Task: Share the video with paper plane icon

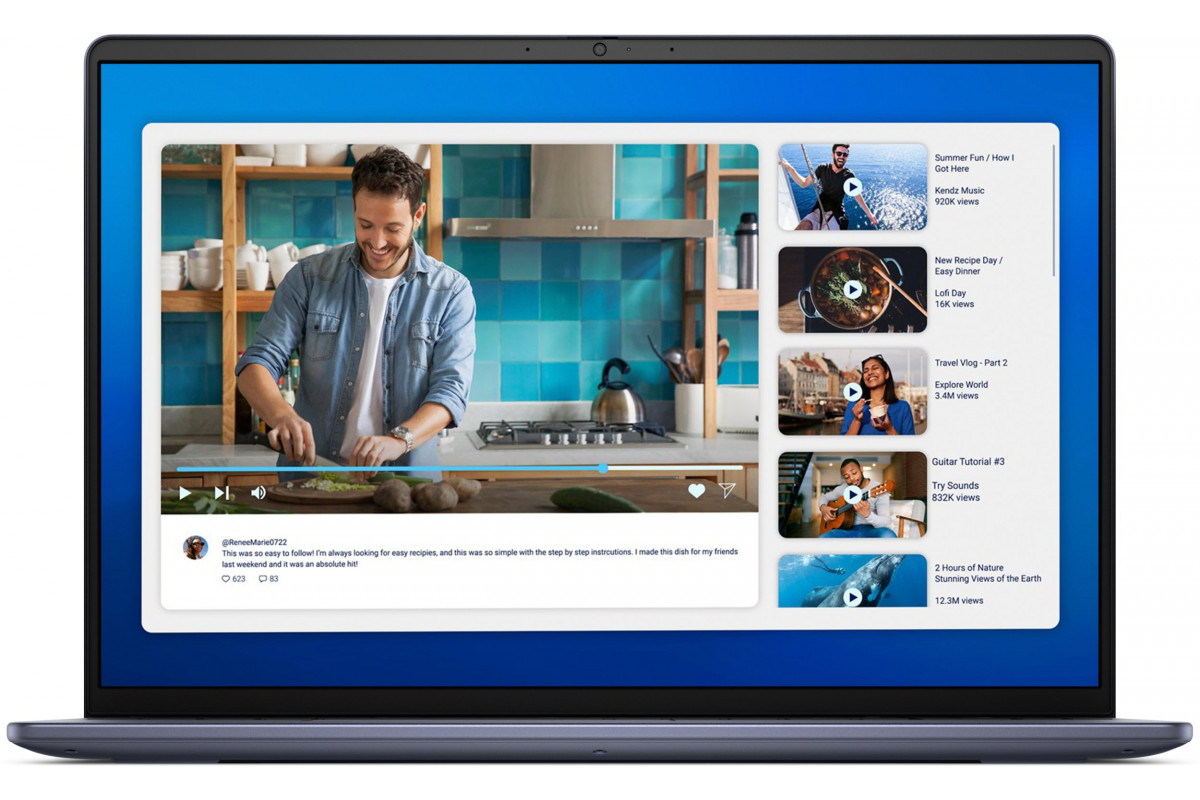Action: (727, 491)
